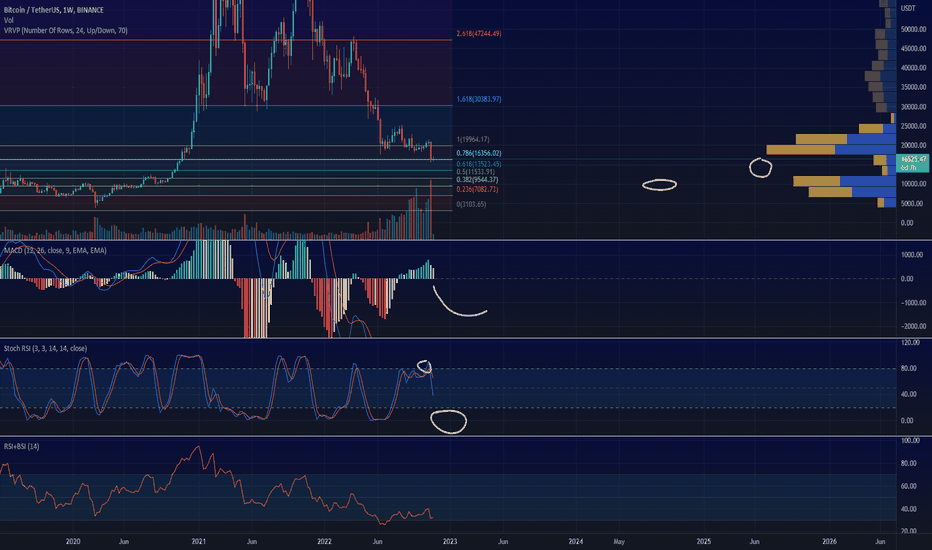The image size is (932, 550).
Task: Click the green current price tag on axis
Action: coord(912,163)
